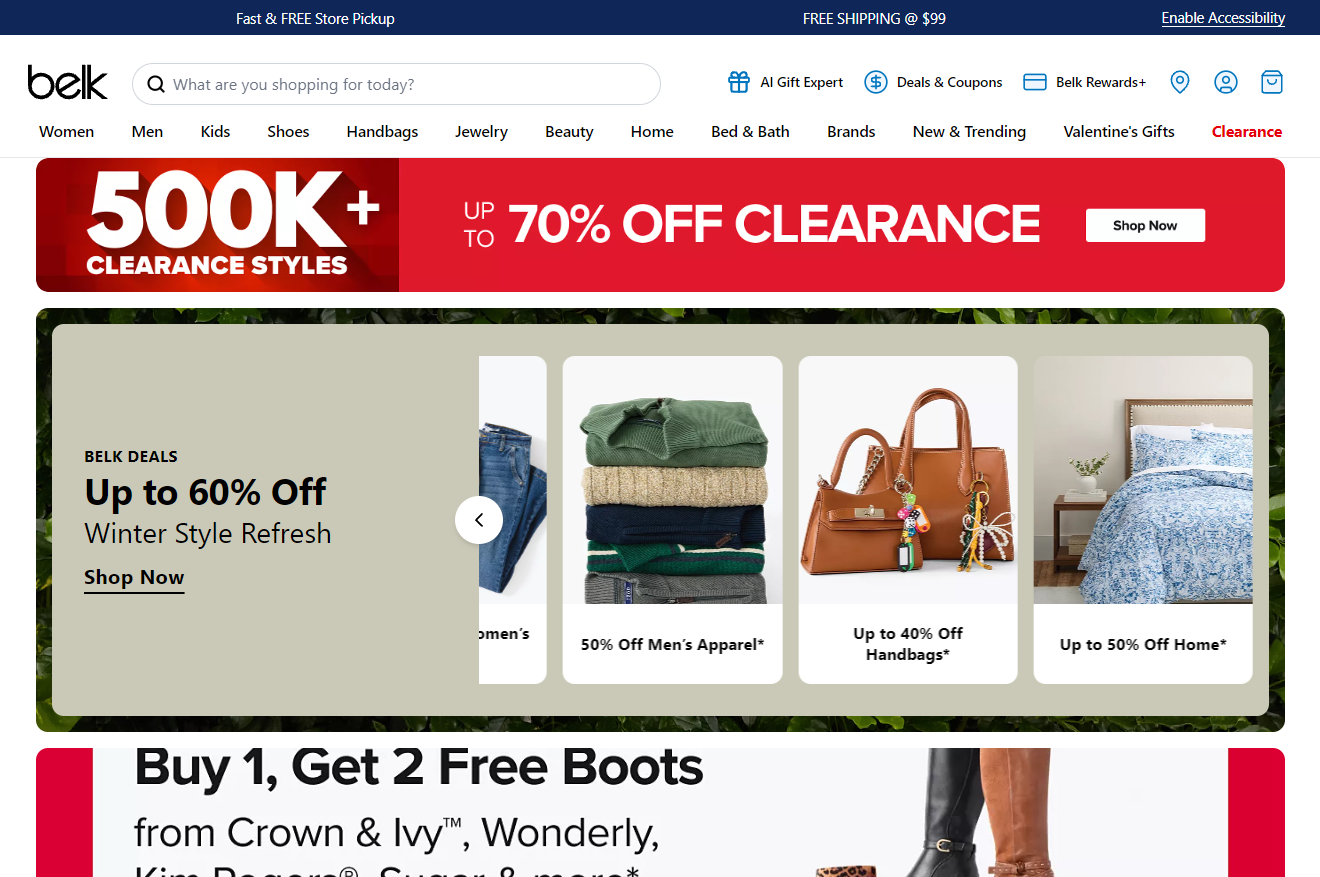Open the Bed & Bath menu
1320x877 pixels.
tap(750, 132)
